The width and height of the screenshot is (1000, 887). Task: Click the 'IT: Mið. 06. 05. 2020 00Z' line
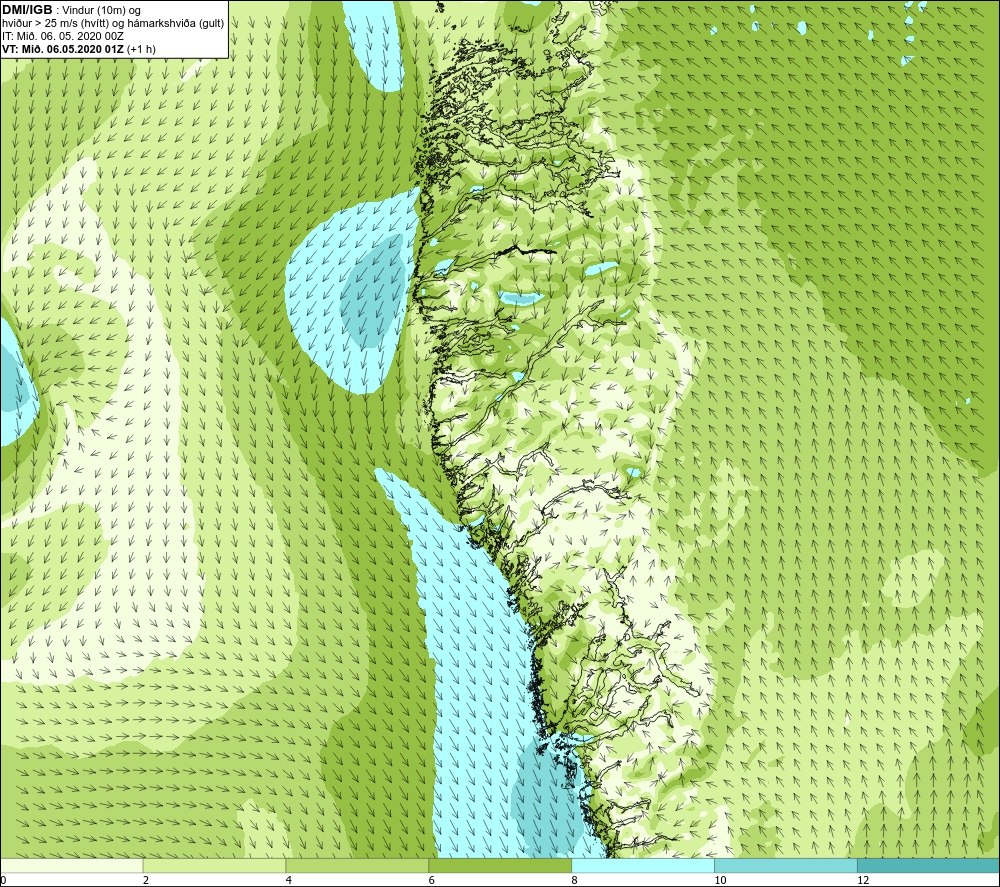[62, 36]
